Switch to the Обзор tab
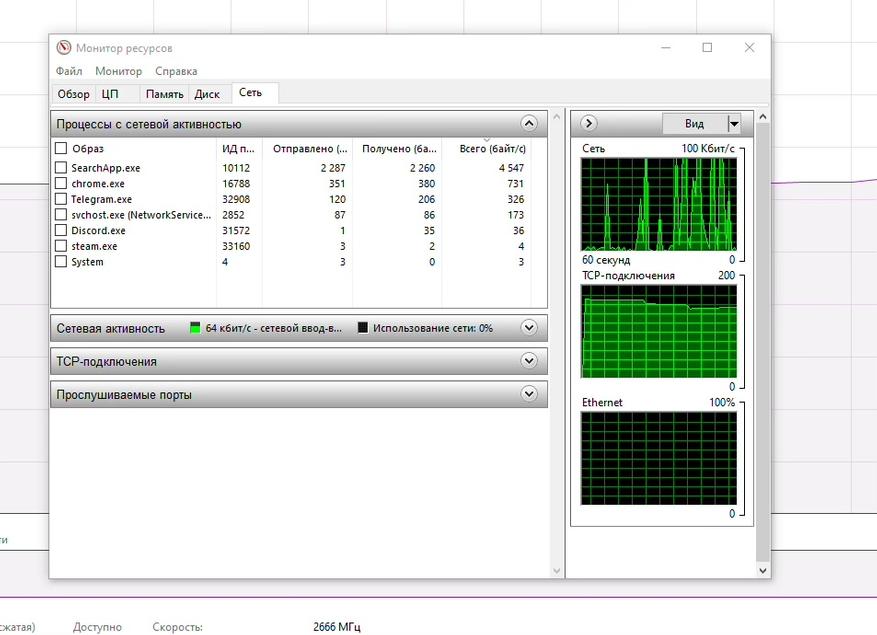The height and width of the screenshot is (635, 877). (73, 94)
